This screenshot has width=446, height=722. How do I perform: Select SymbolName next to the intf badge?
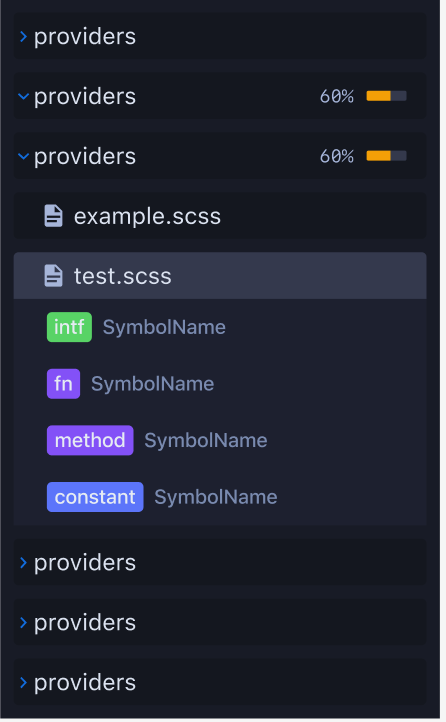[164, 328]
